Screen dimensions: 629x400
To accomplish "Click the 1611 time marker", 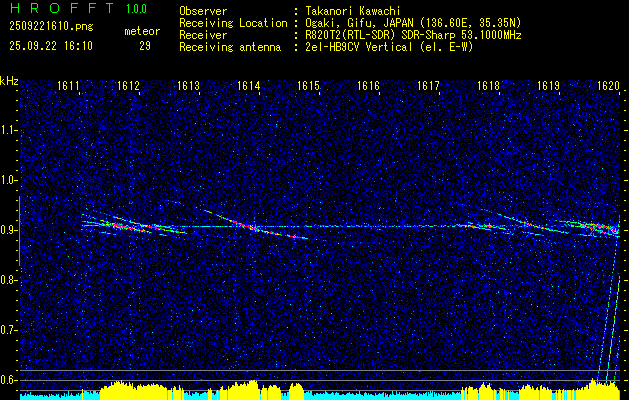I will pos(69,87).
